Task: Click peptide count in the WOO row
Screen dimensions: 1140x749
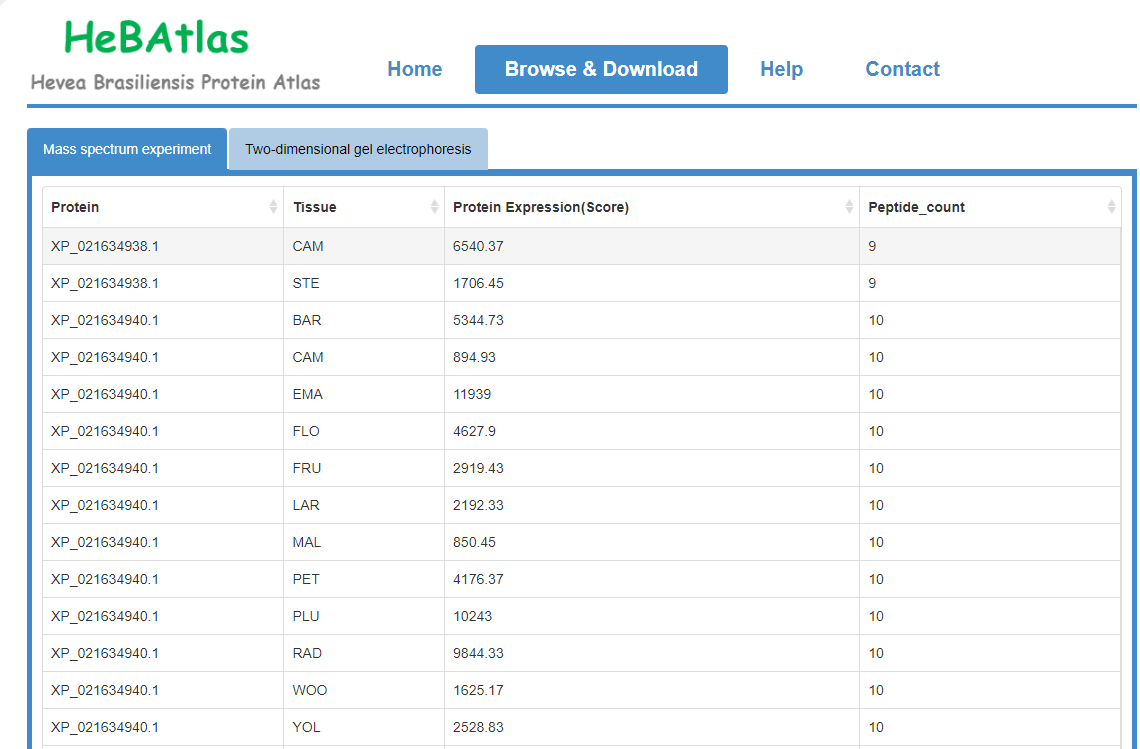Action: pyautogui.click(x=876, y=690)
